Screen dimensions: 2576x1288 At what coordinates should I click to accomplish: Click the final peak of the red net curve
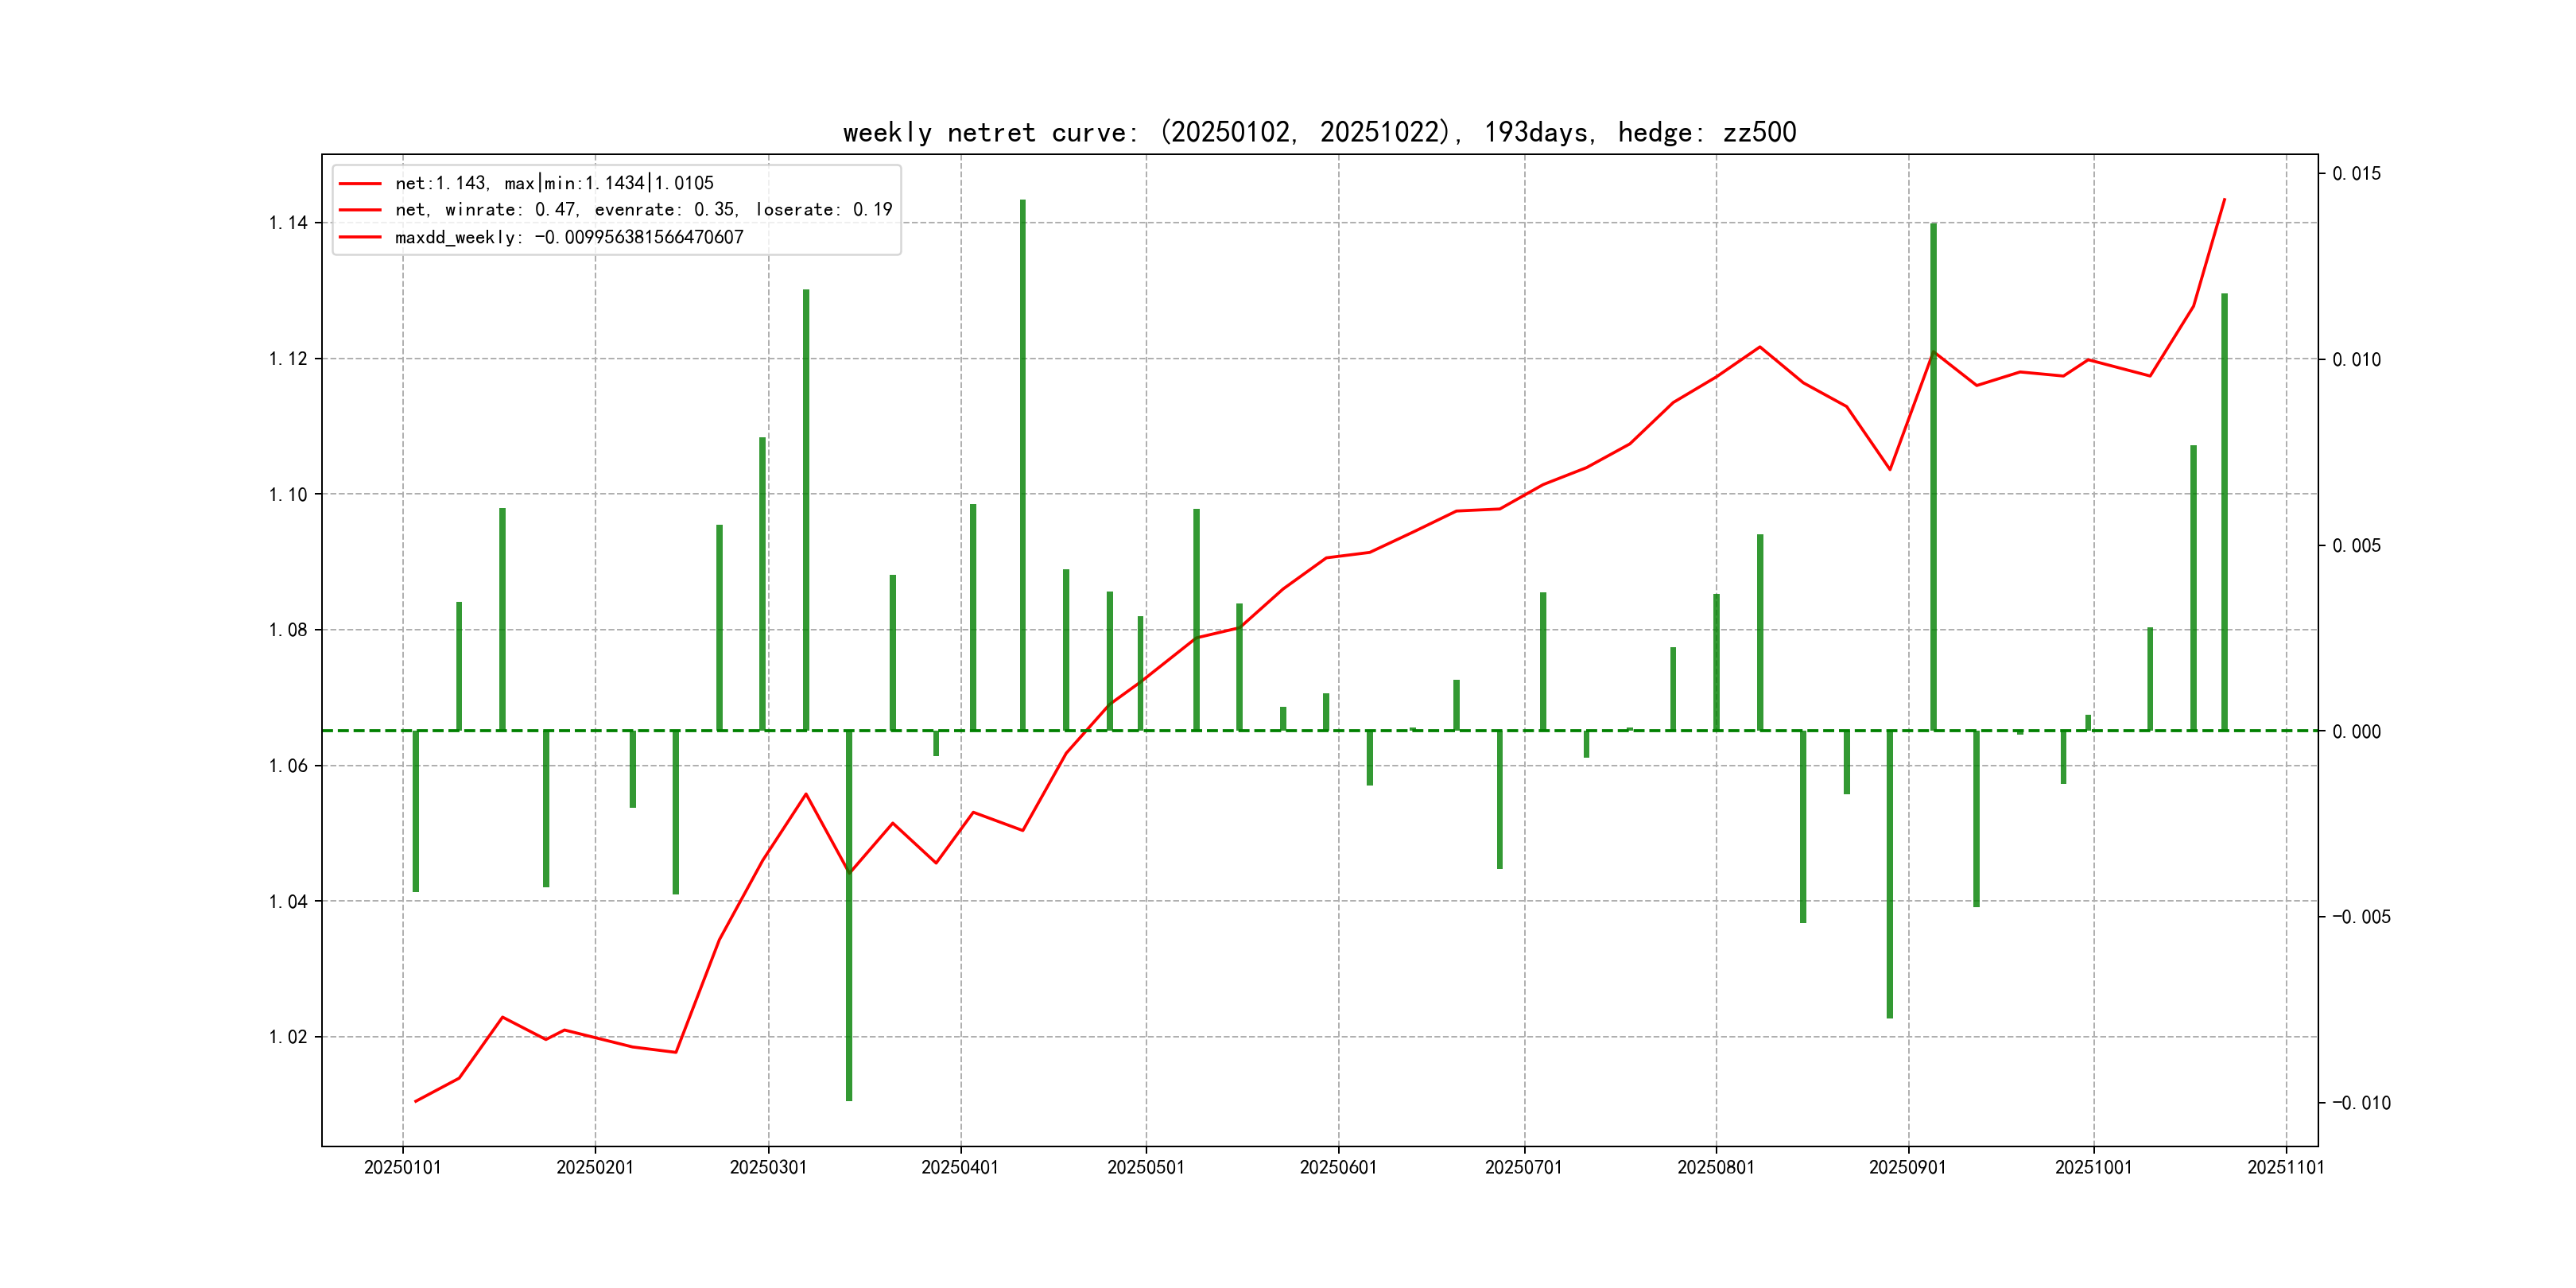[2224, 200]
